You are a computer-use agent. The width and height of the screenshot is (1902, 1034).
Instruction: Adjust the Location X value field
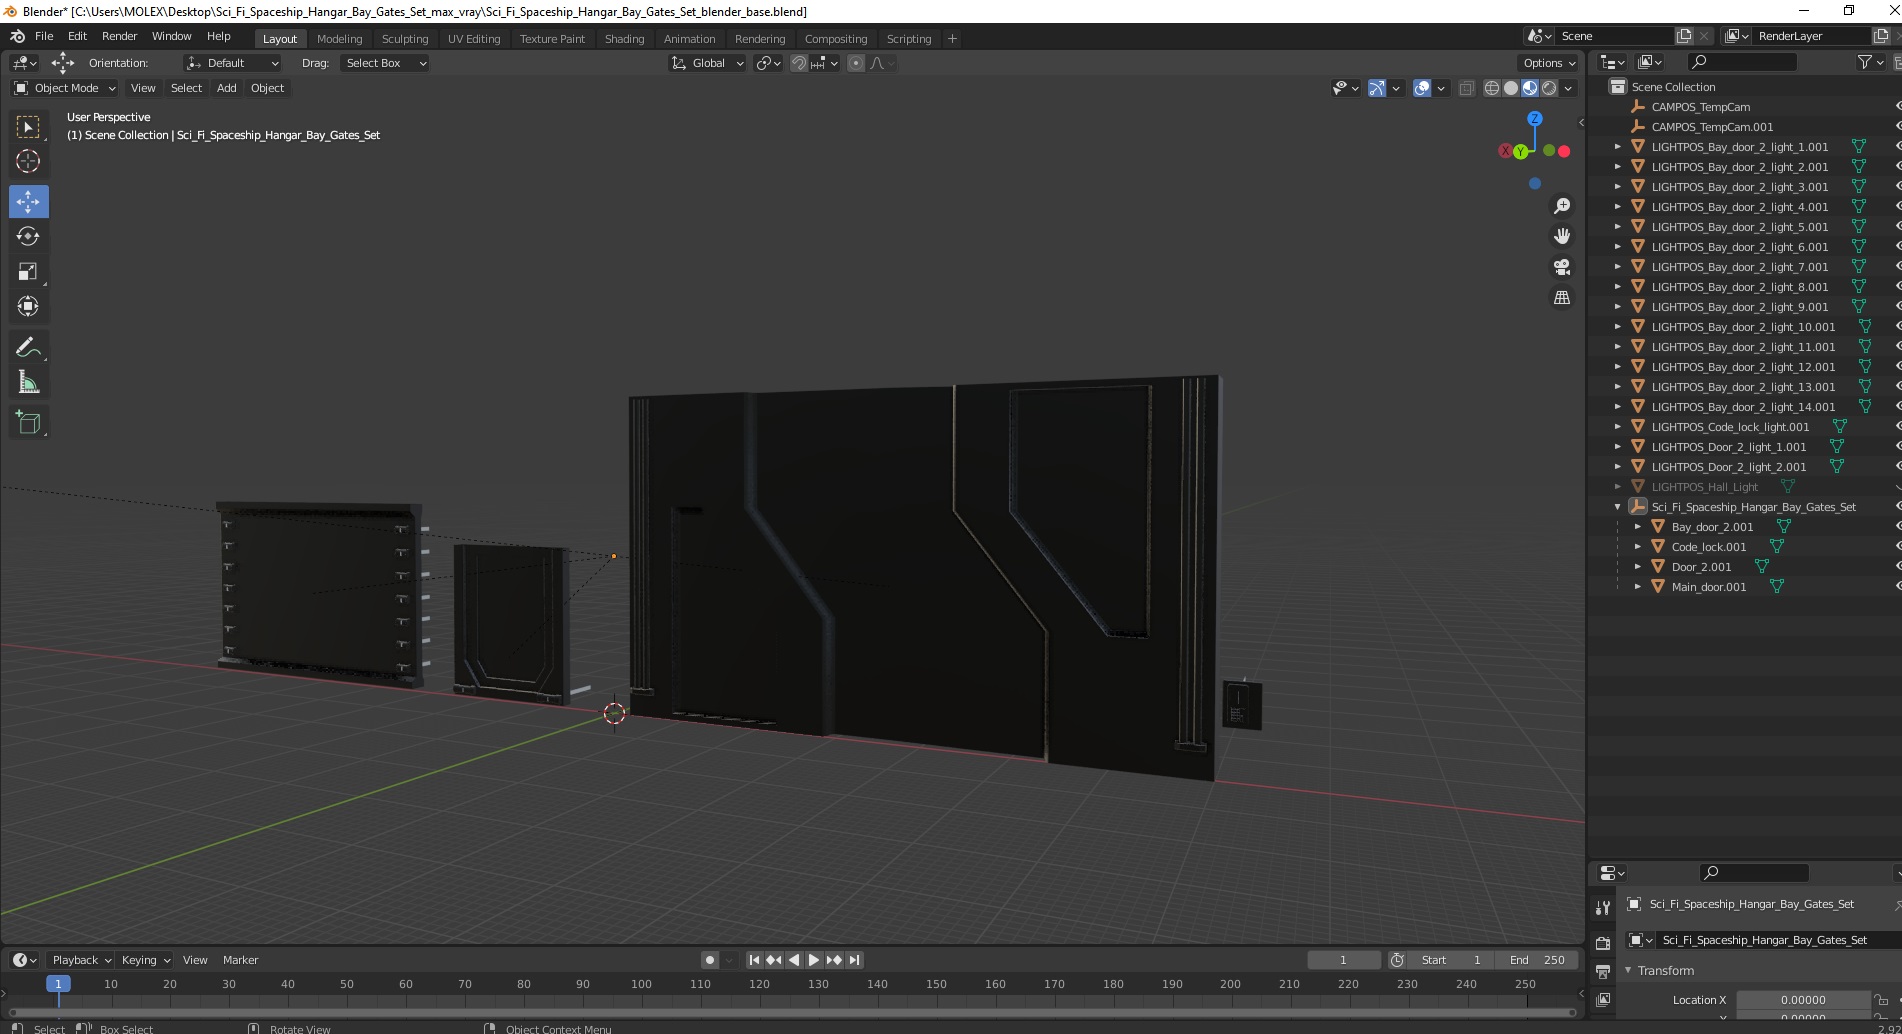[1803, 1000]
